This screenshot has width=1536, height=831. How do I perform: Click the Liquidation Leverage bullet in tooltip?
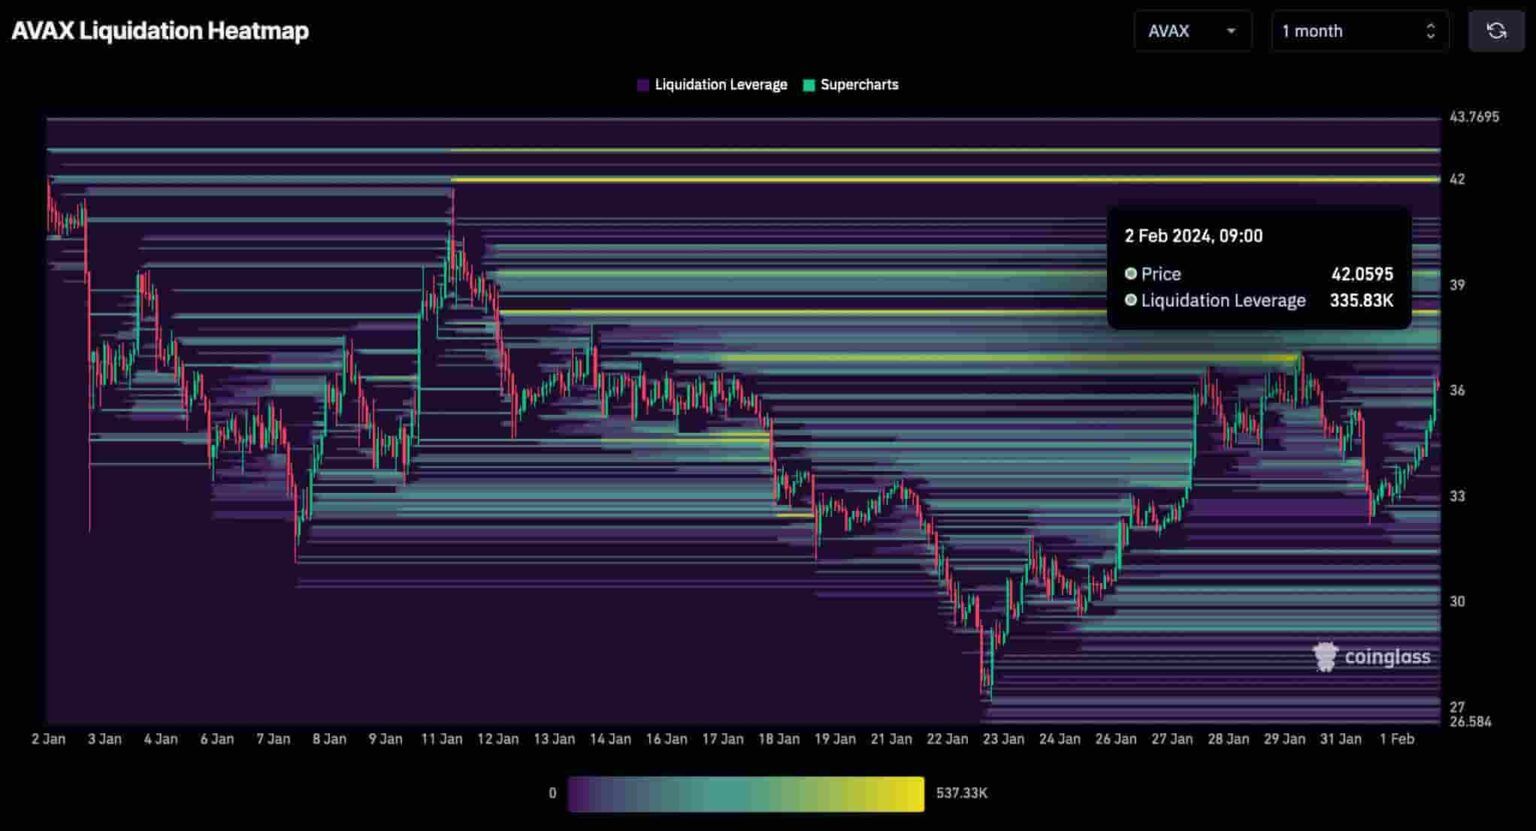(1131, 300)
